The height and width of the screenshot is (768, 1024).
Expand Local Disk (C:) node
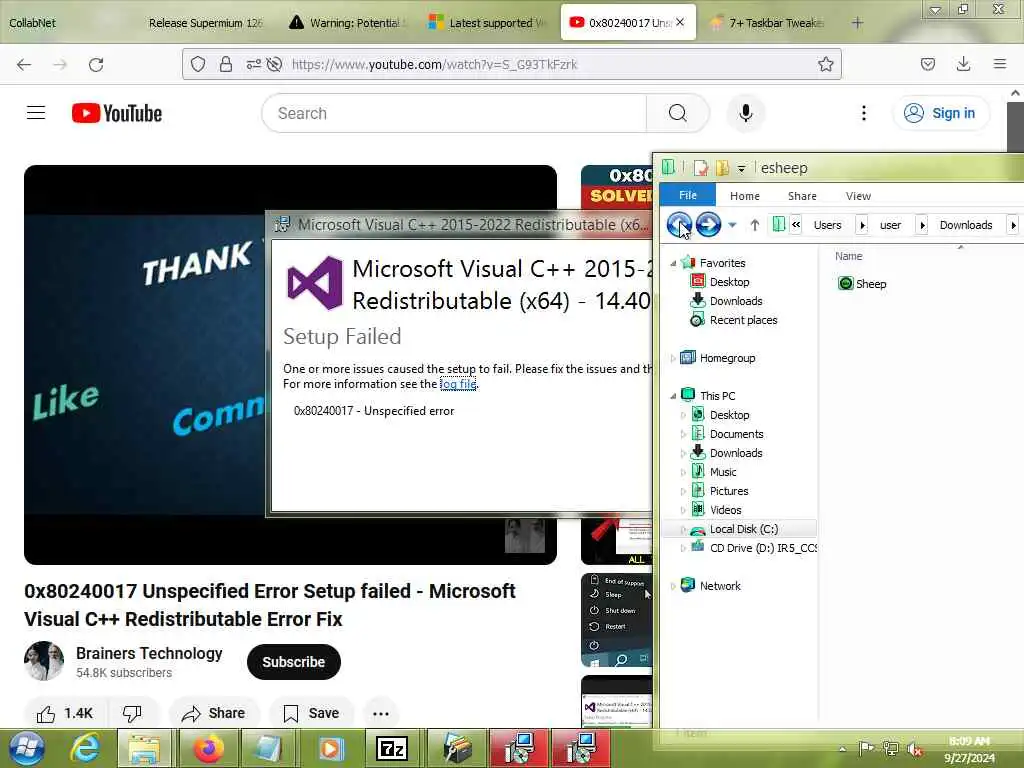tap(683, 530)
